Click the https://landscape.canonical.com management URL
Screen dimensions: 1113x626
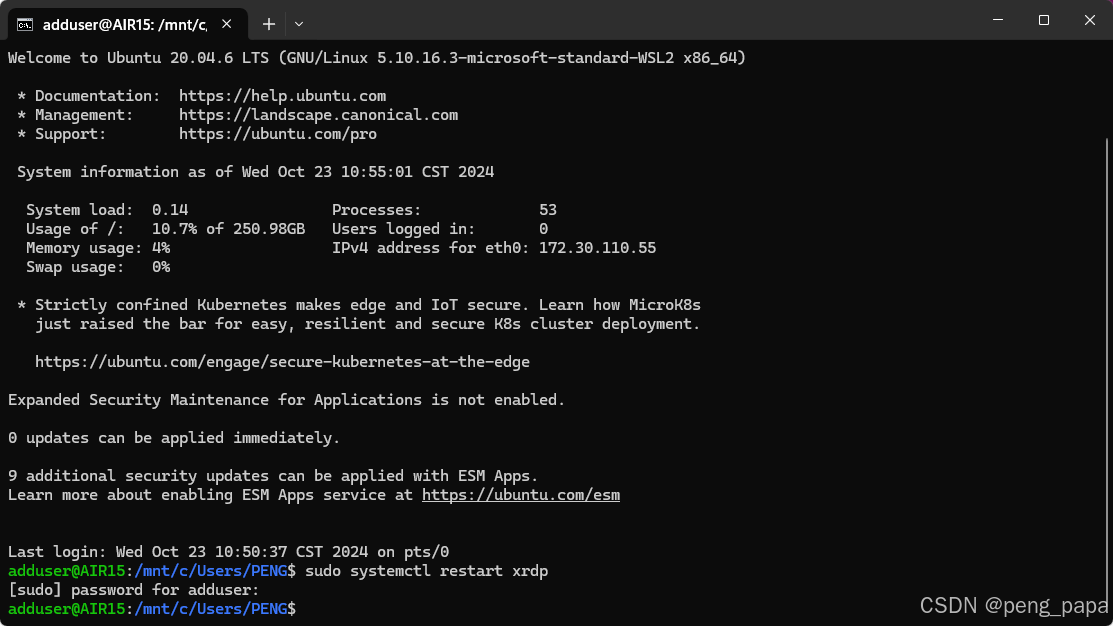(318, 115)
